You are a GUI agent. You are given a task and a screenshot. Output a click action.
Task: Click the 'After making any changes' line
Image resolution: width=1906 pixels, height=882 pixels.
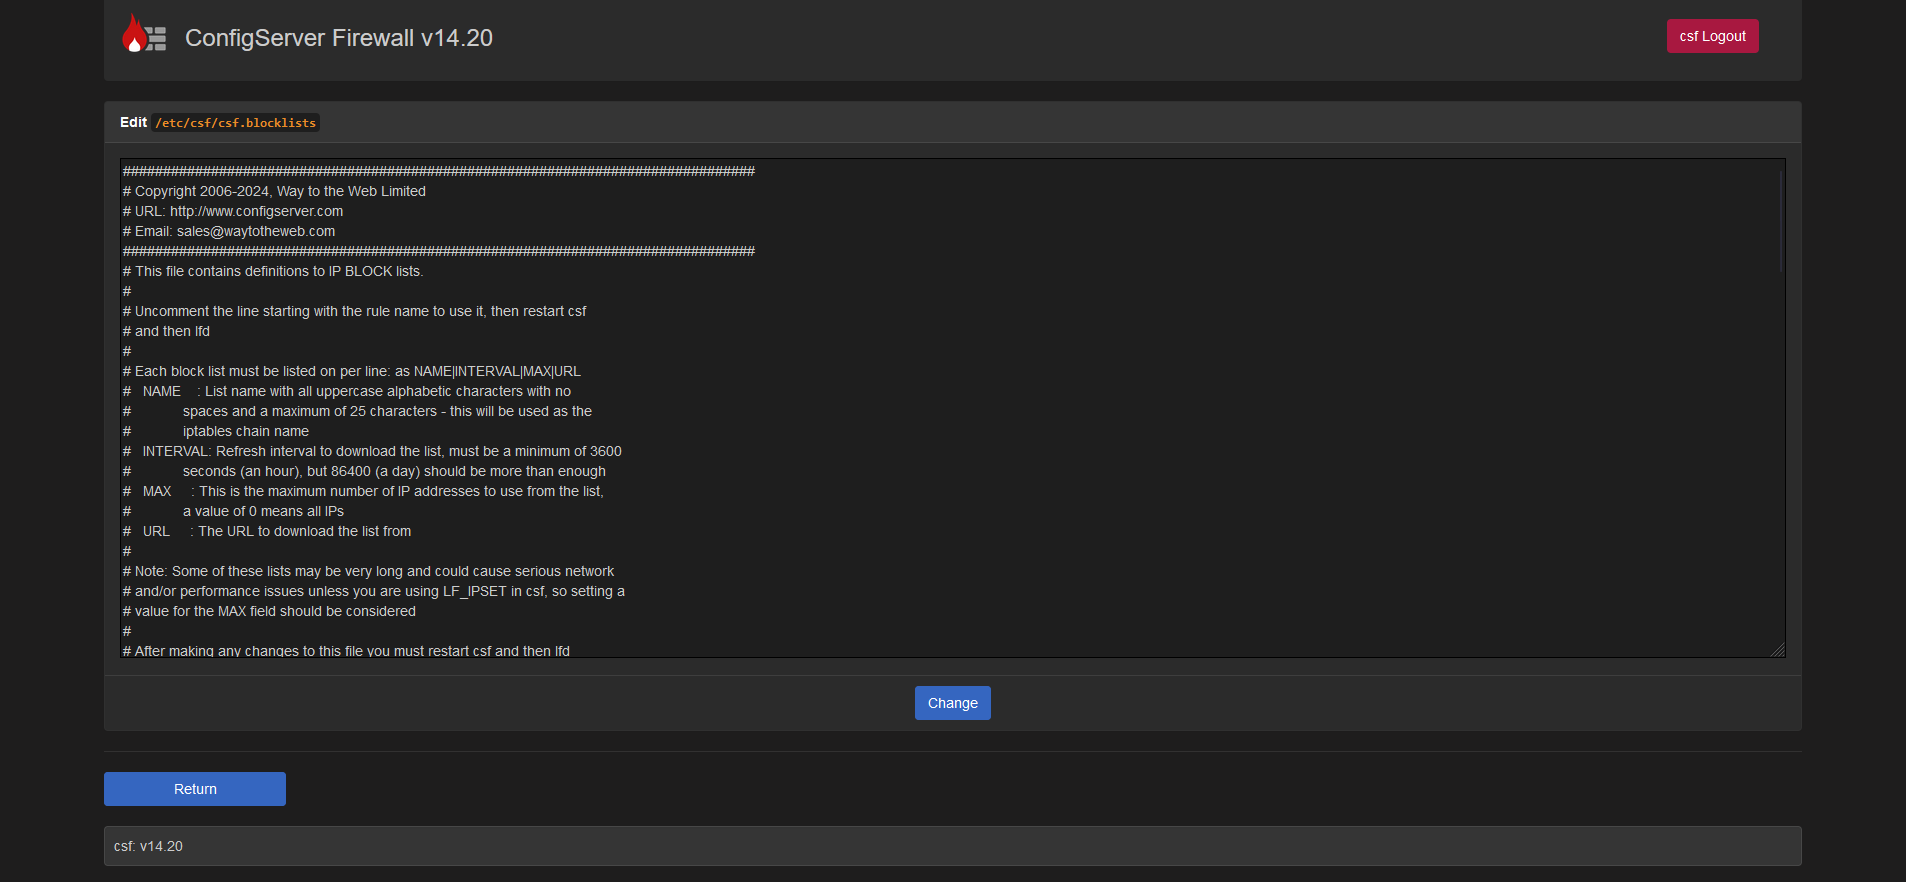pyautogui.click(x=346, y=650)
